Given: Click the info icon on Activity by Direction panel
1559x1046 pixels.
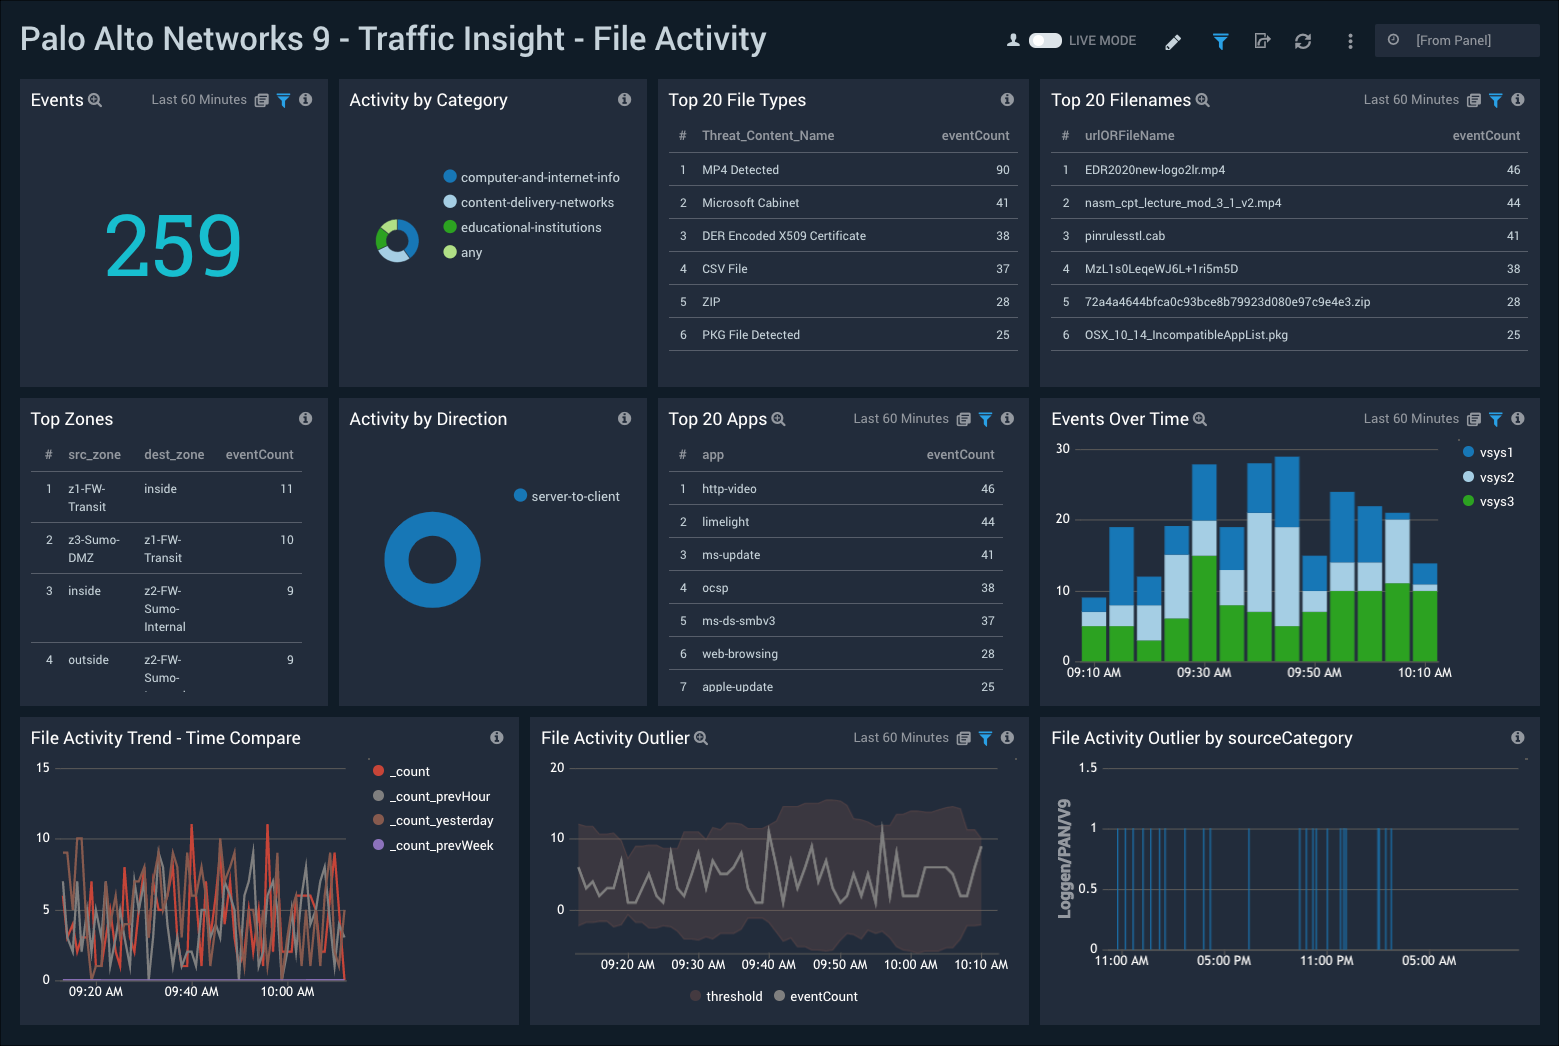Looking at the screenshot, I should coord(624,419).
